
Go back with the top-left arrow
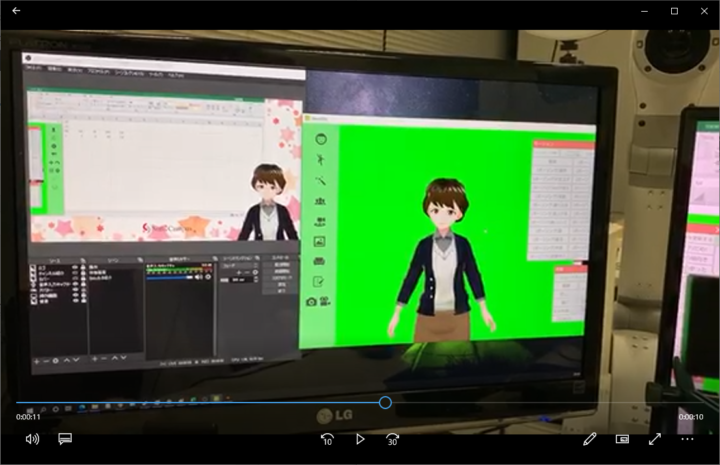pos(16,11)
